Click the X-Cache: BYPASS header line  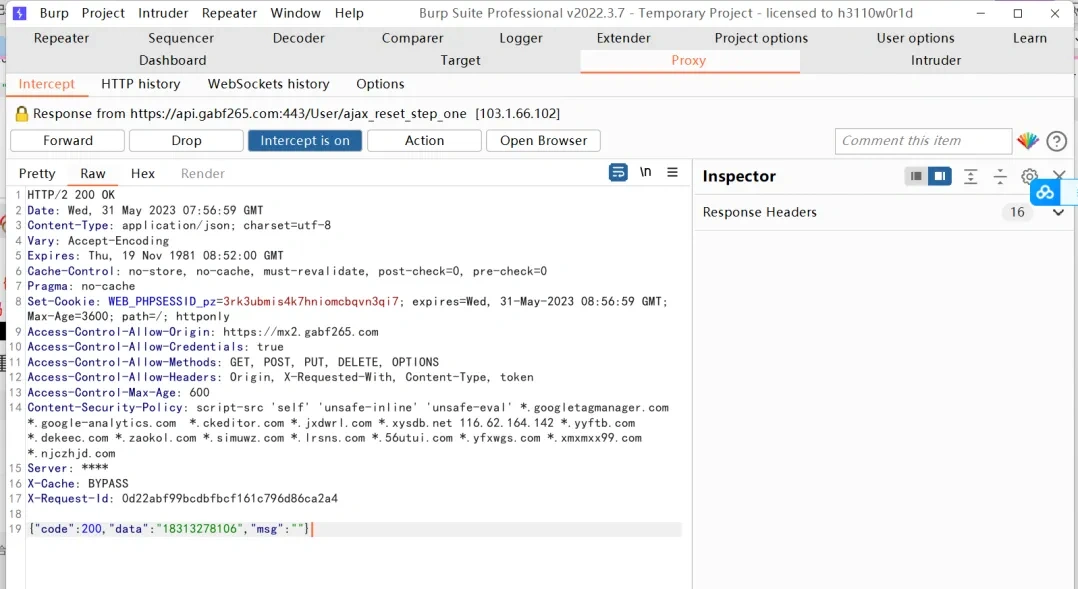[x=78, y=484]
